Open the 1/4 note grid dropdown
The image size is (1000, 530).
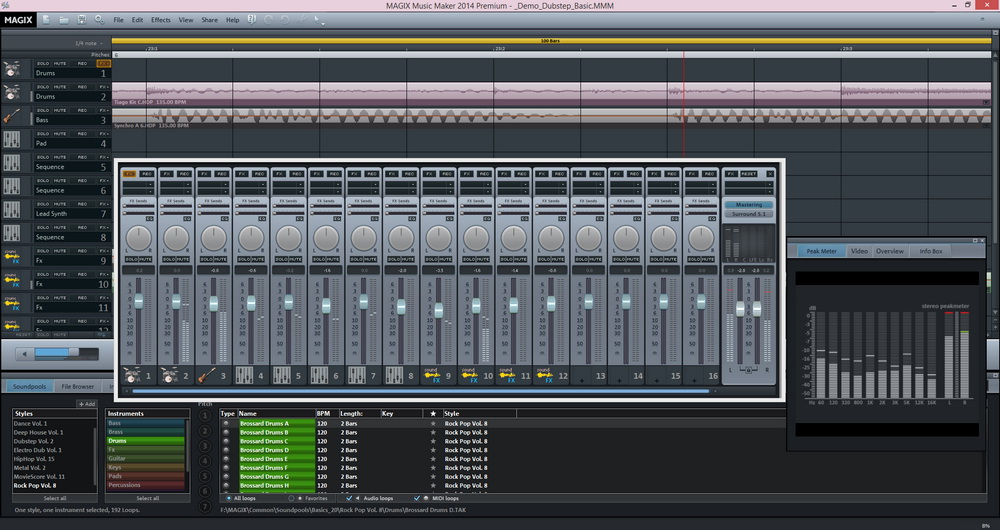90,43
